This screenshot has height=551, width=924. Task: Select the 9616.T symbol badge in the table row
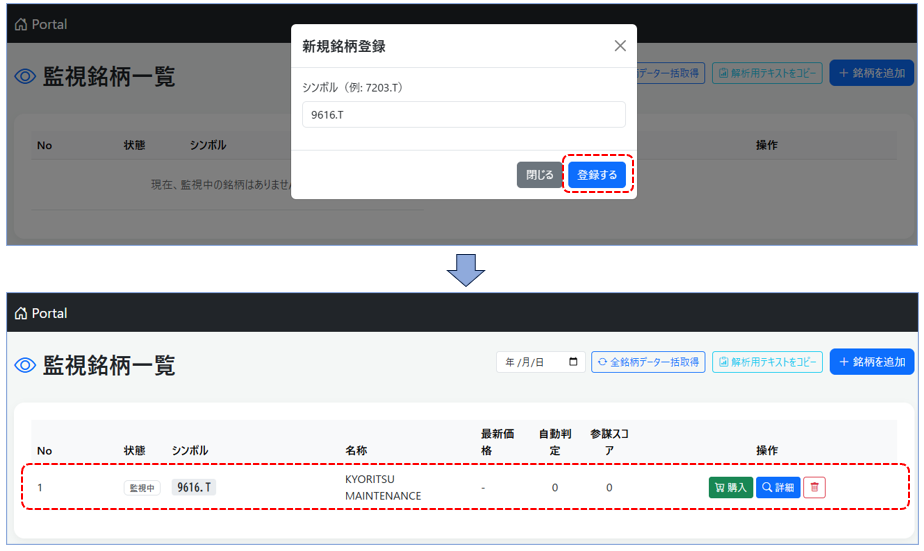coord(194,488)
